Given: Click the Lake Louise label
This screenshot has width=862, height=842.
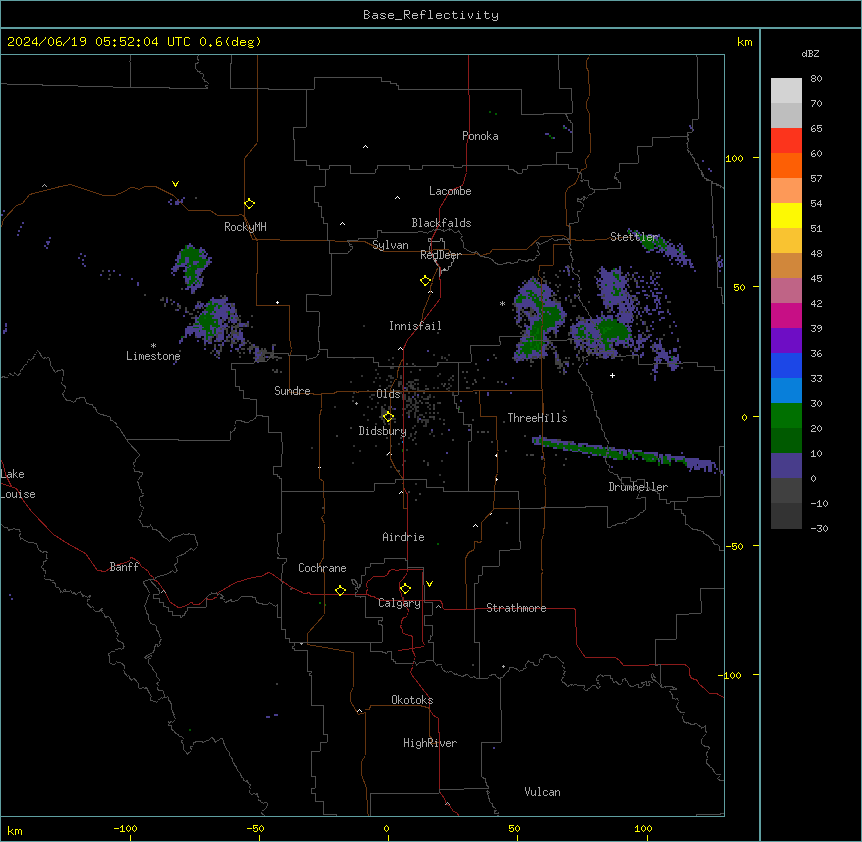Looking at the screenshot, I should 18,484.
